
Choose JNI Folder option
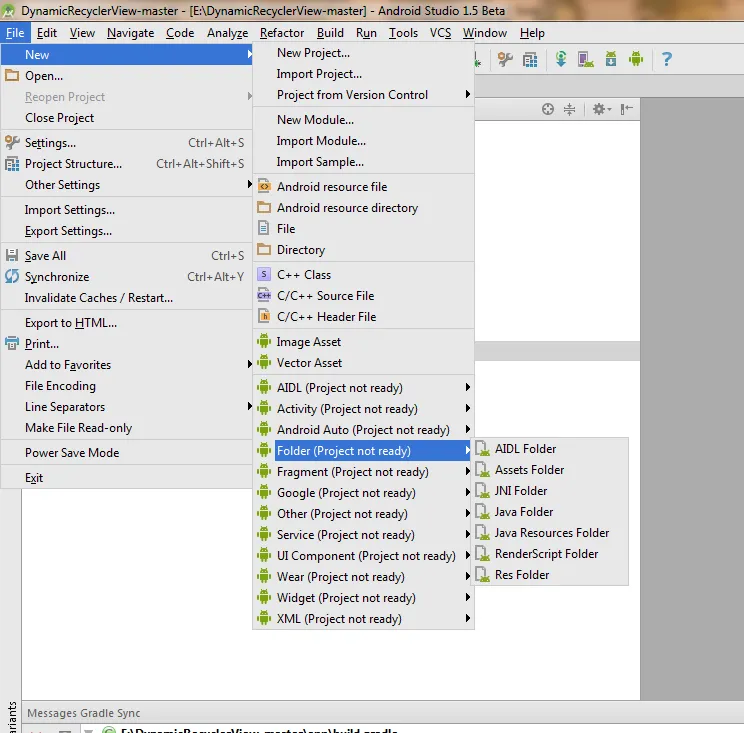click(551, 491)
